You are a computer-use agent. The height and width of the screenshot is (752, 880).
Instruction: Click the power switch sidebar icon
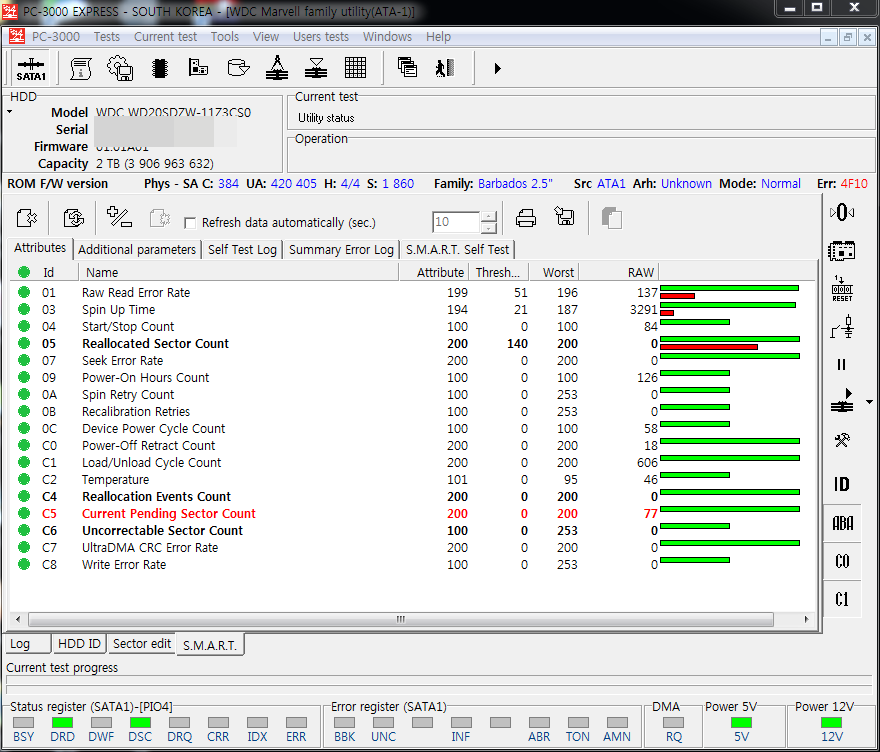pyautogui.click(x=842, y=327)
